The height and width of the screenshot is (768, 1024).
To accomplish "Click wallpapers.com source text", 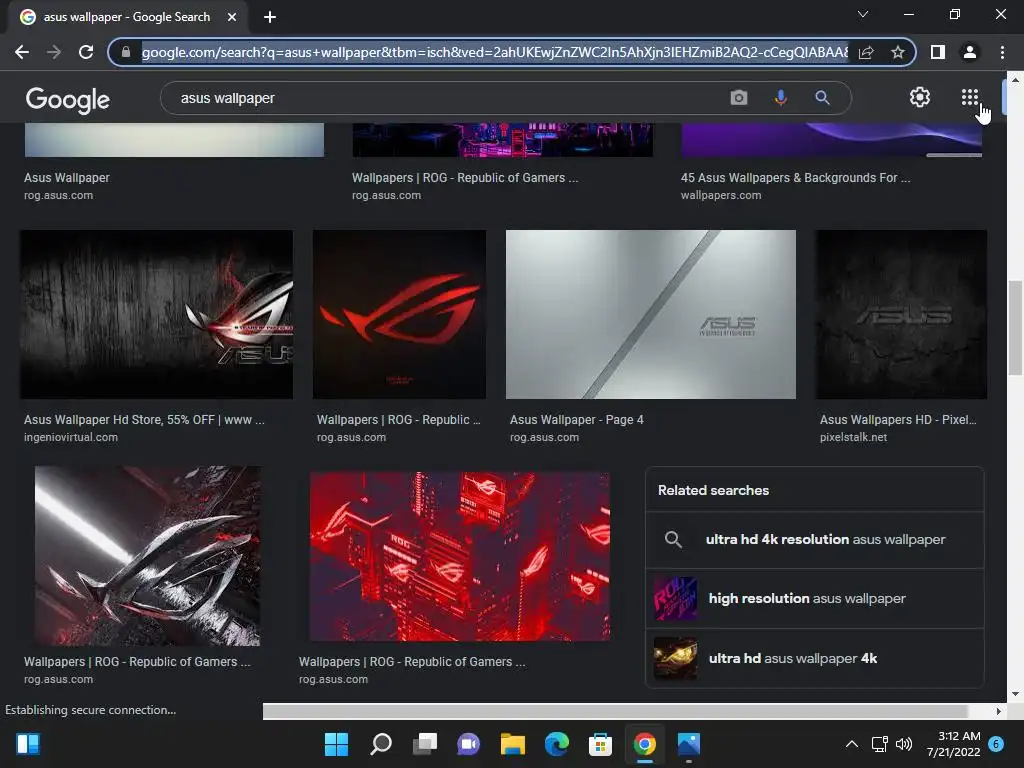I will (x=721, y=195).
